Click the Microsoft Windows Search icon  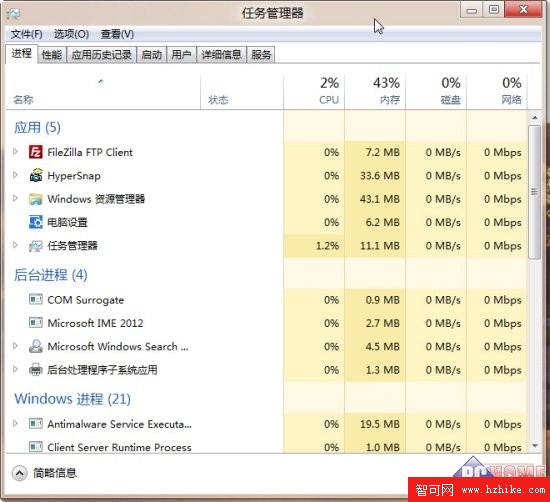tap(35, 346)
